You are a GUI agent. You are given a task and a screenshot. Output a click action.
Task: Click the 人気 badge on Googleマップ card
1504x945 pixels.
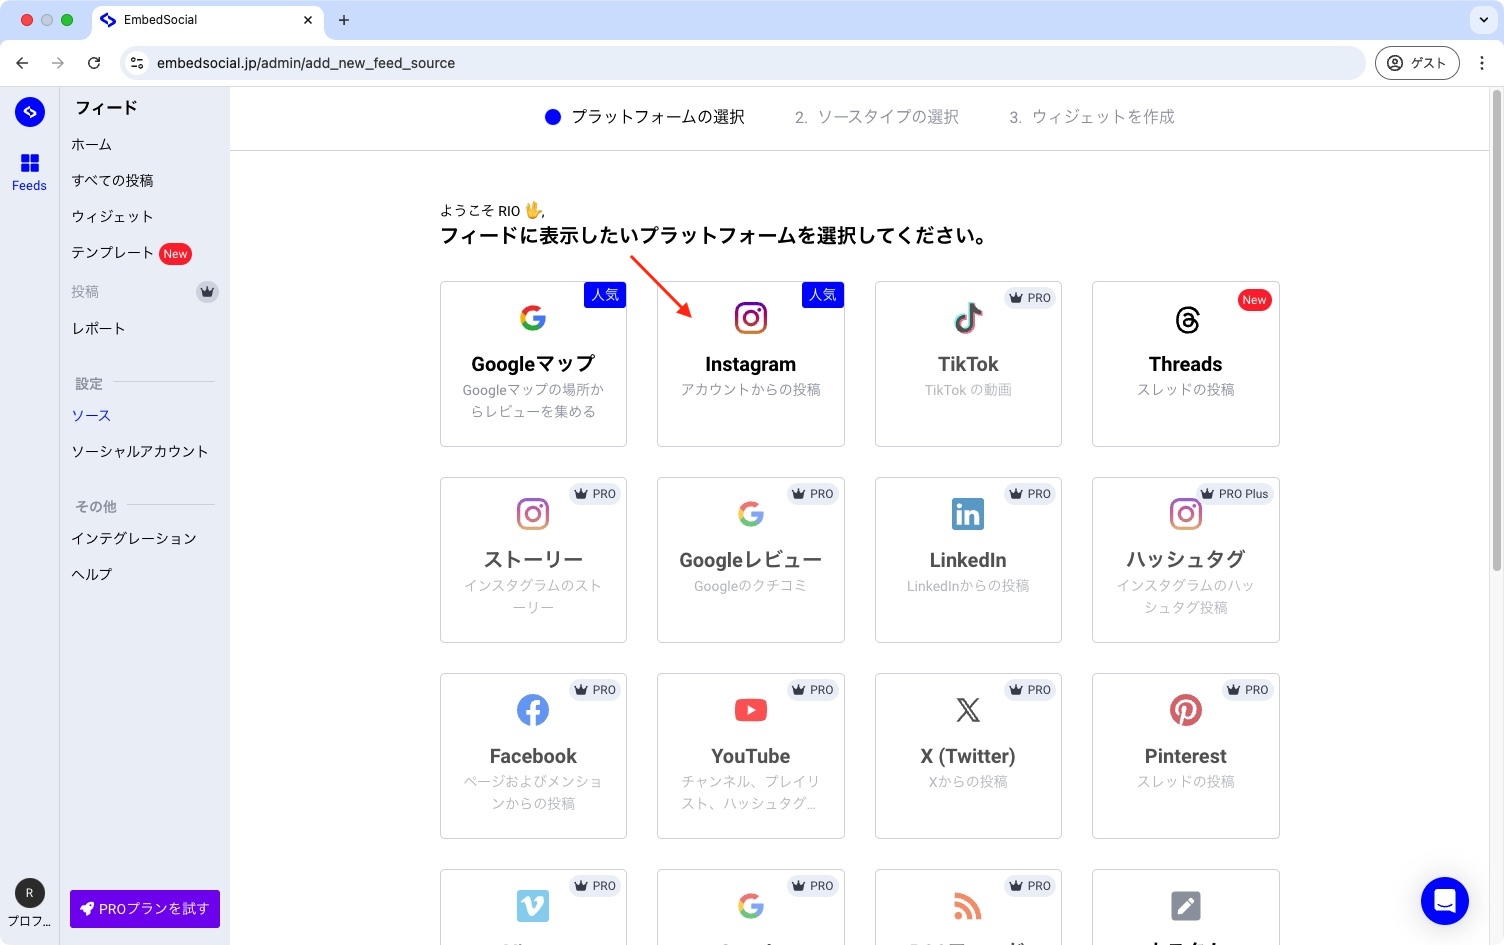pyautogui.click(x=605, y=295)
